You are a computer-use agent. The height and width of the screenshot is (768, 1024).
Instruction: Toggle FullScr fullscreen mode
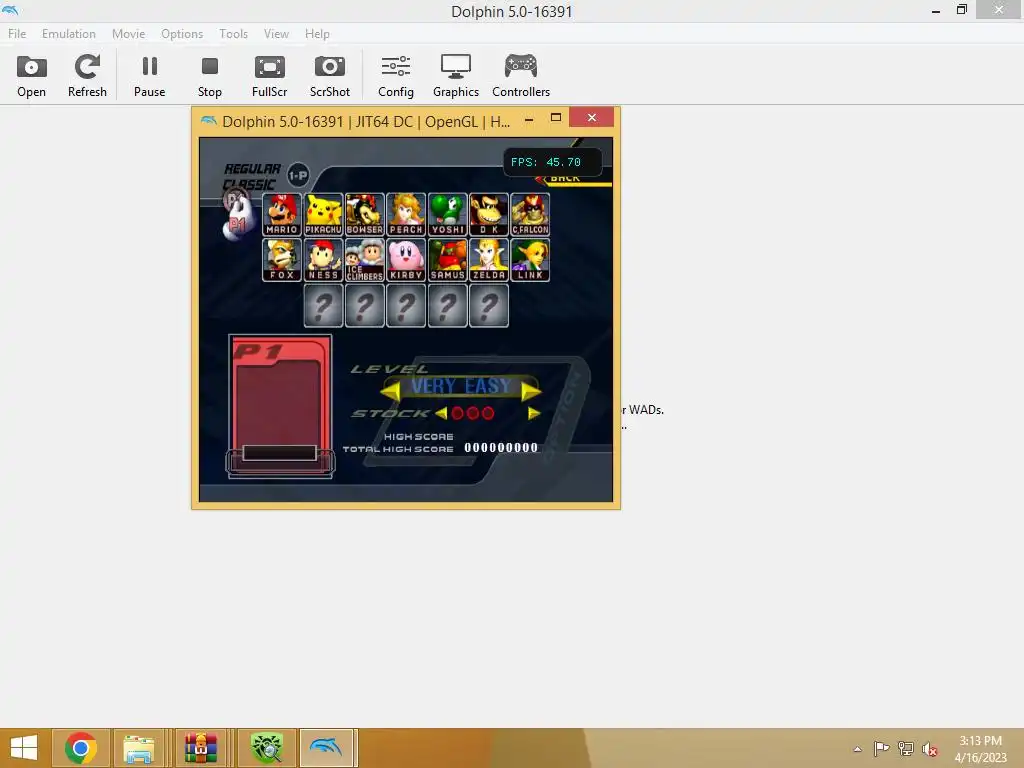[x=270, y=75]
